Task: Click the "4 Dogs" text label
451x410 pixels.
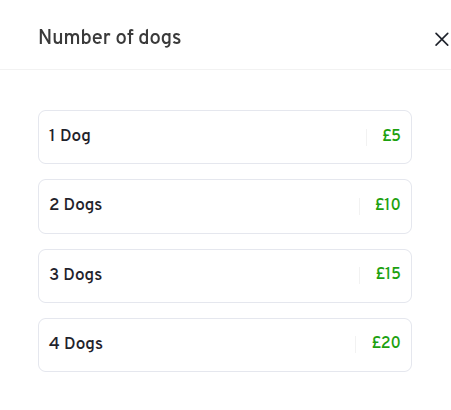Action: pos(76,344)
